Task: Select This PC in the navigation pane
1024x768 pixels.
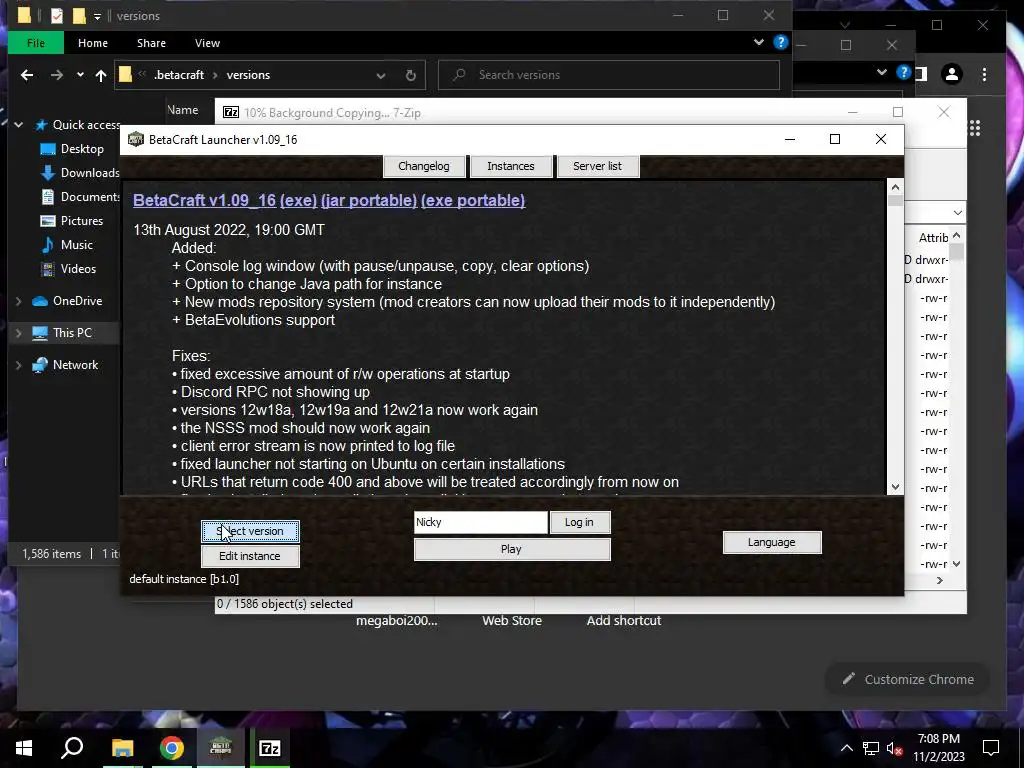Action: coord(72,333)
